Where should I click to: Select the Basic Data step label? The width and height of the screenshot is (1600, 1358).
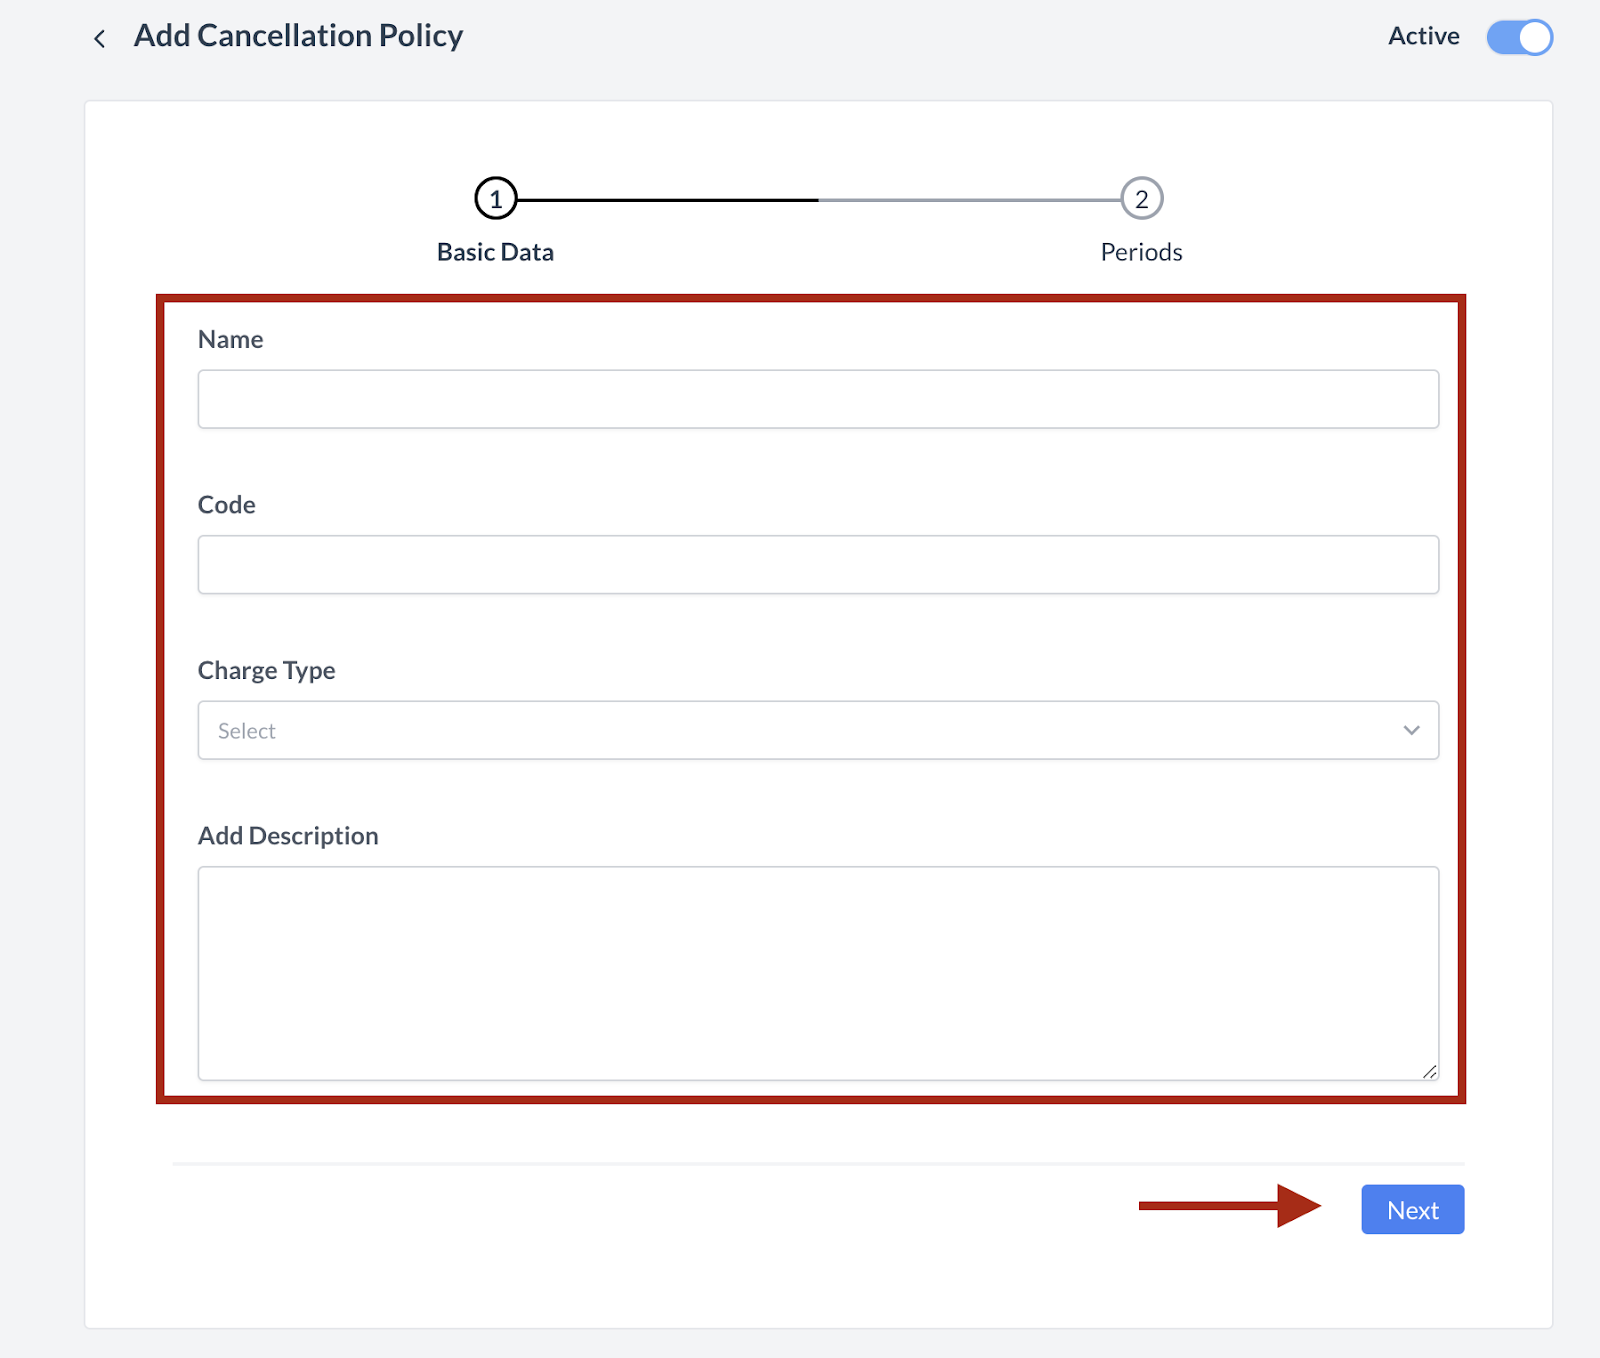tap(495, 252)
